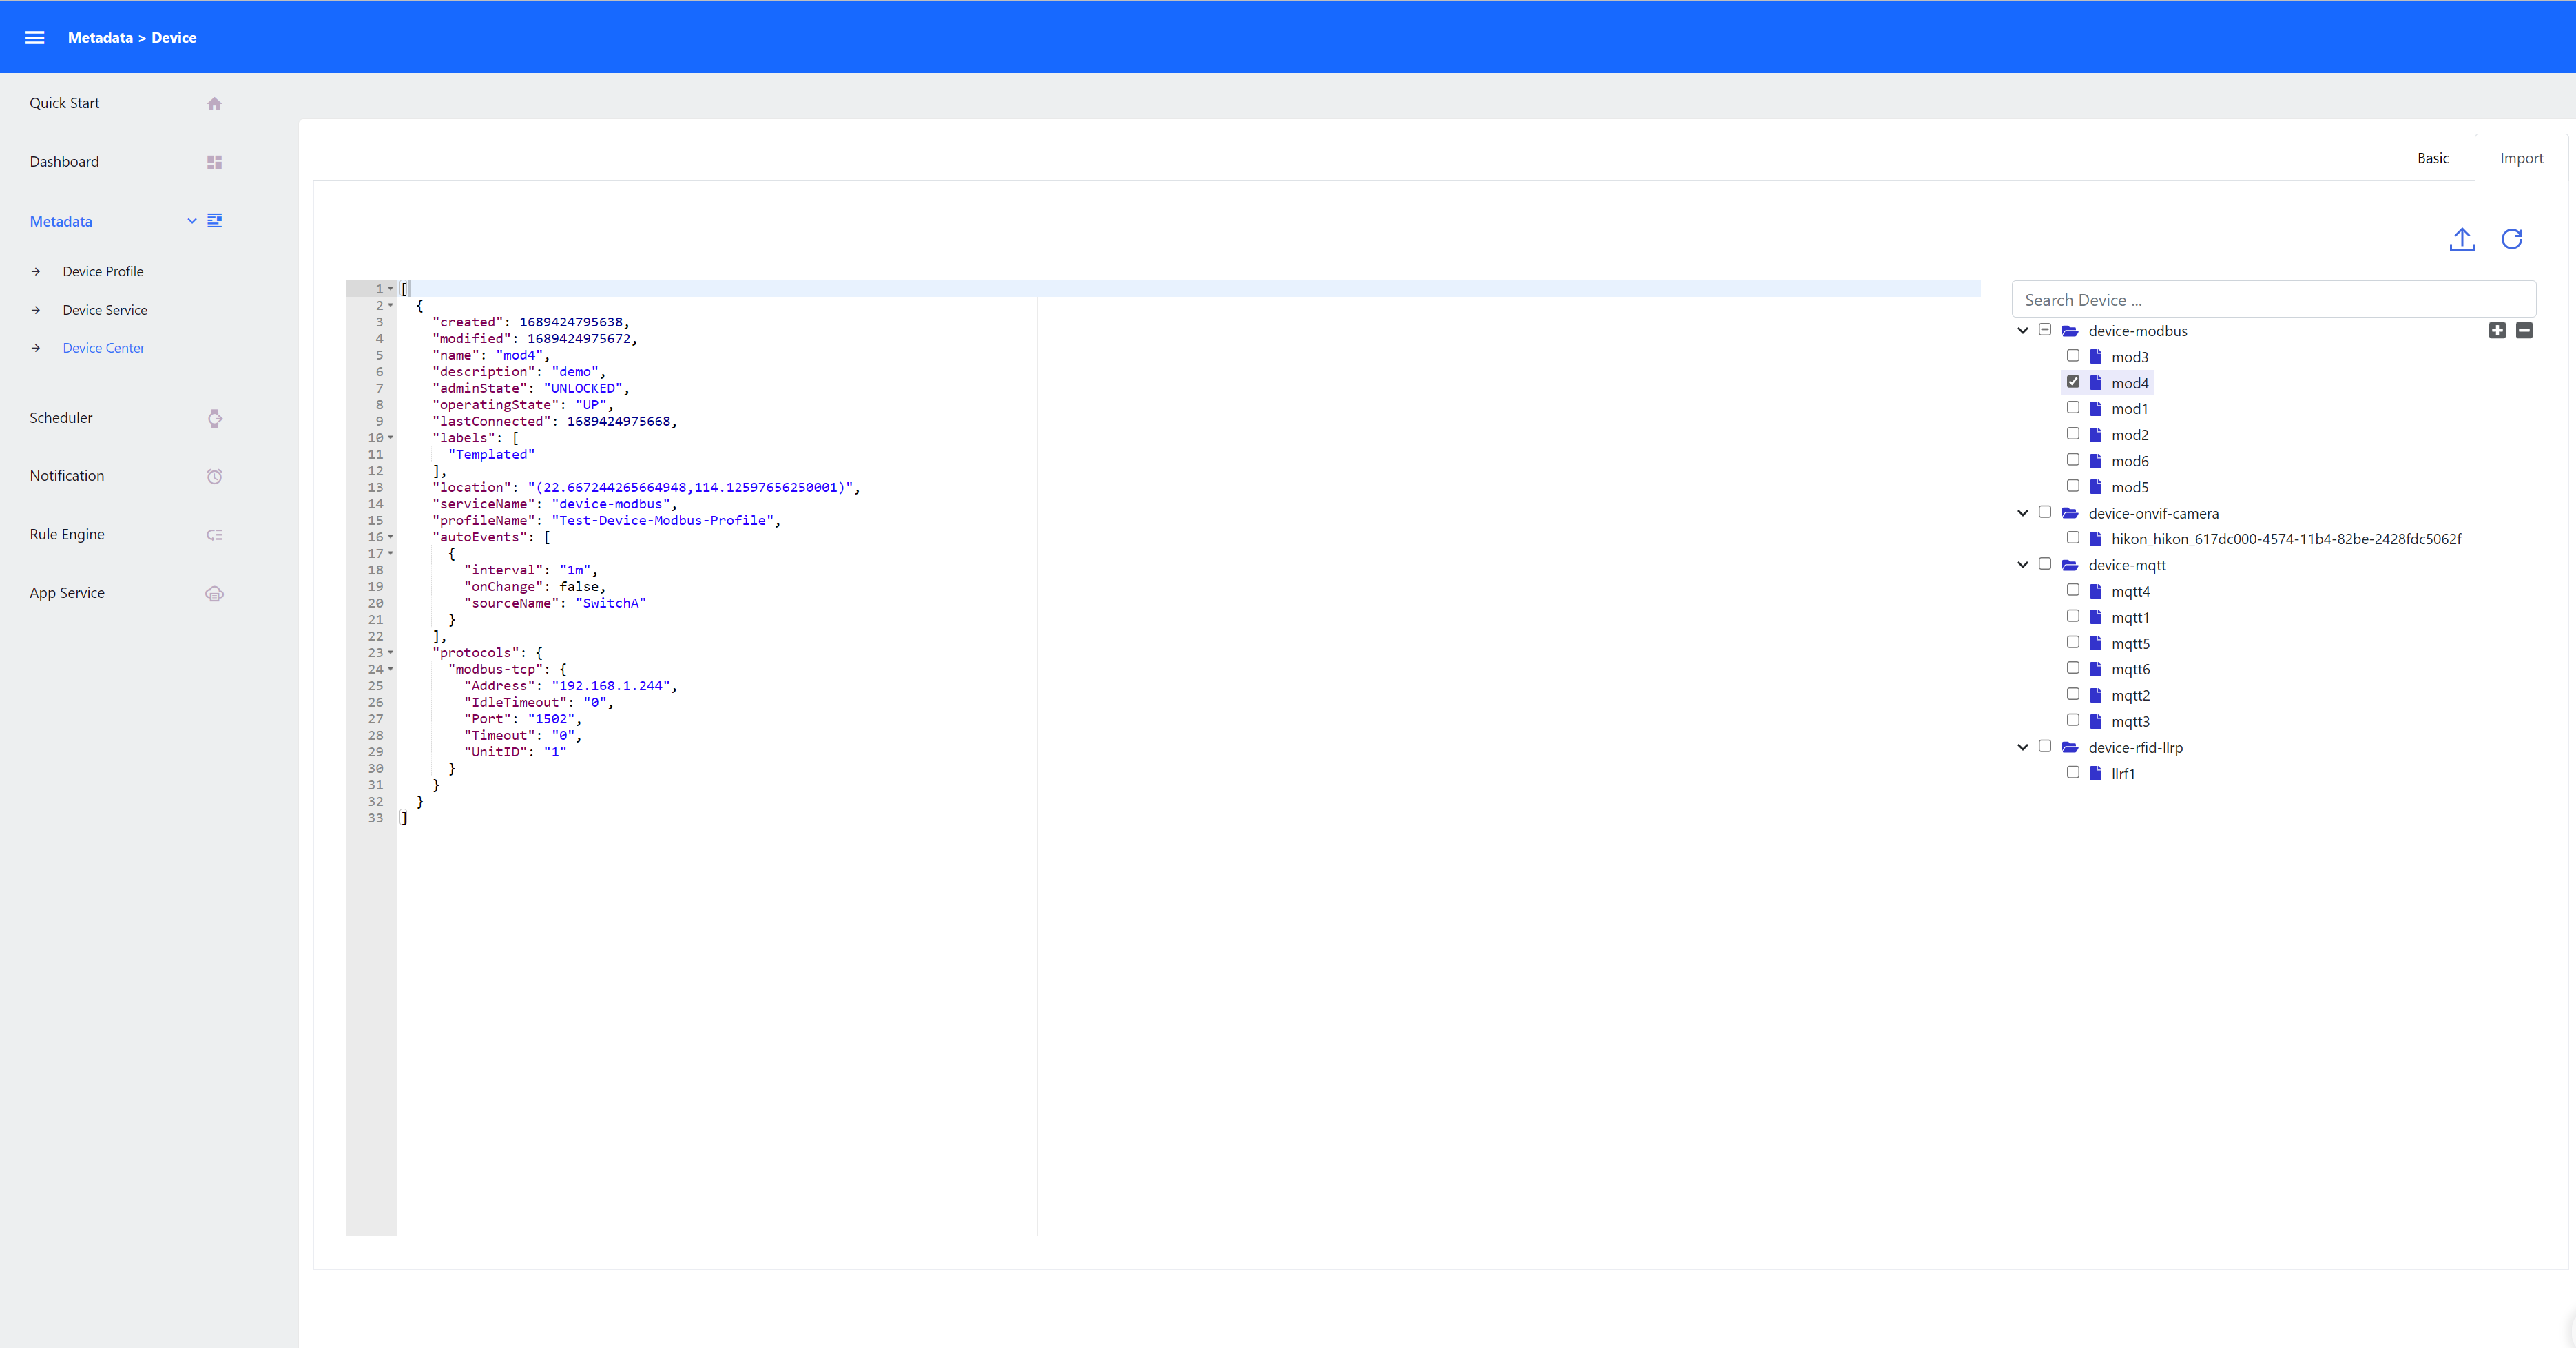Switch to the Import tab
This screenshot has width=2576, height=1348.
point(2521,158)
